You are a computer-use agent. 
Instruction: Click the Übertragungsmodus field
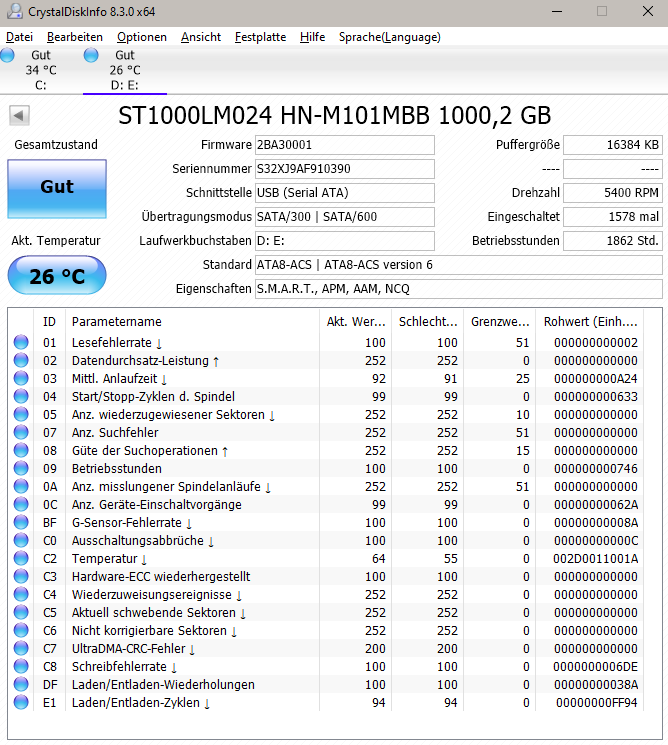344,217
